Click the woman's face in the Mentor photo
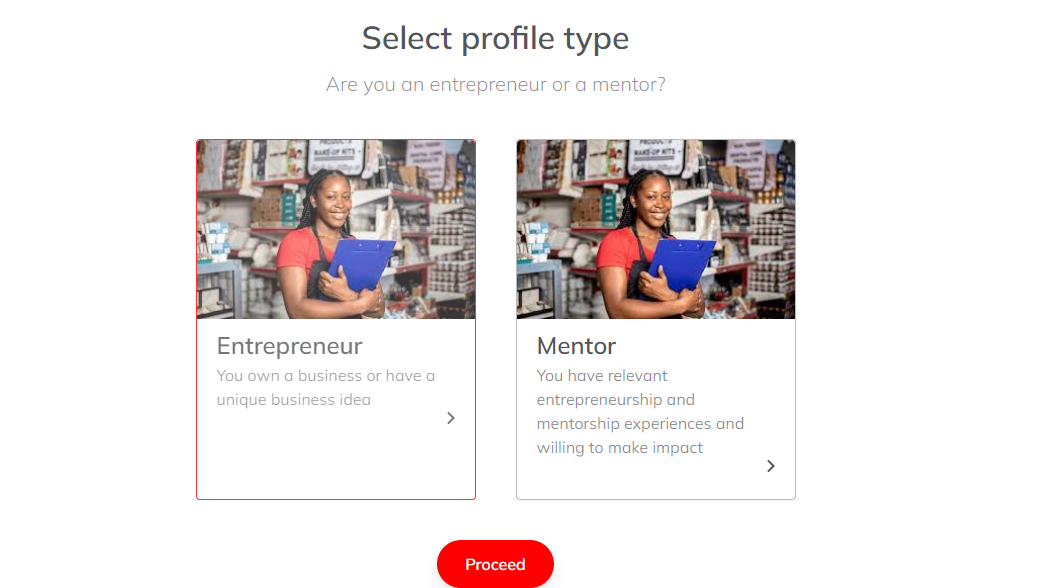The width and height of the screenshot is (1044, 588). coord(654,196)
